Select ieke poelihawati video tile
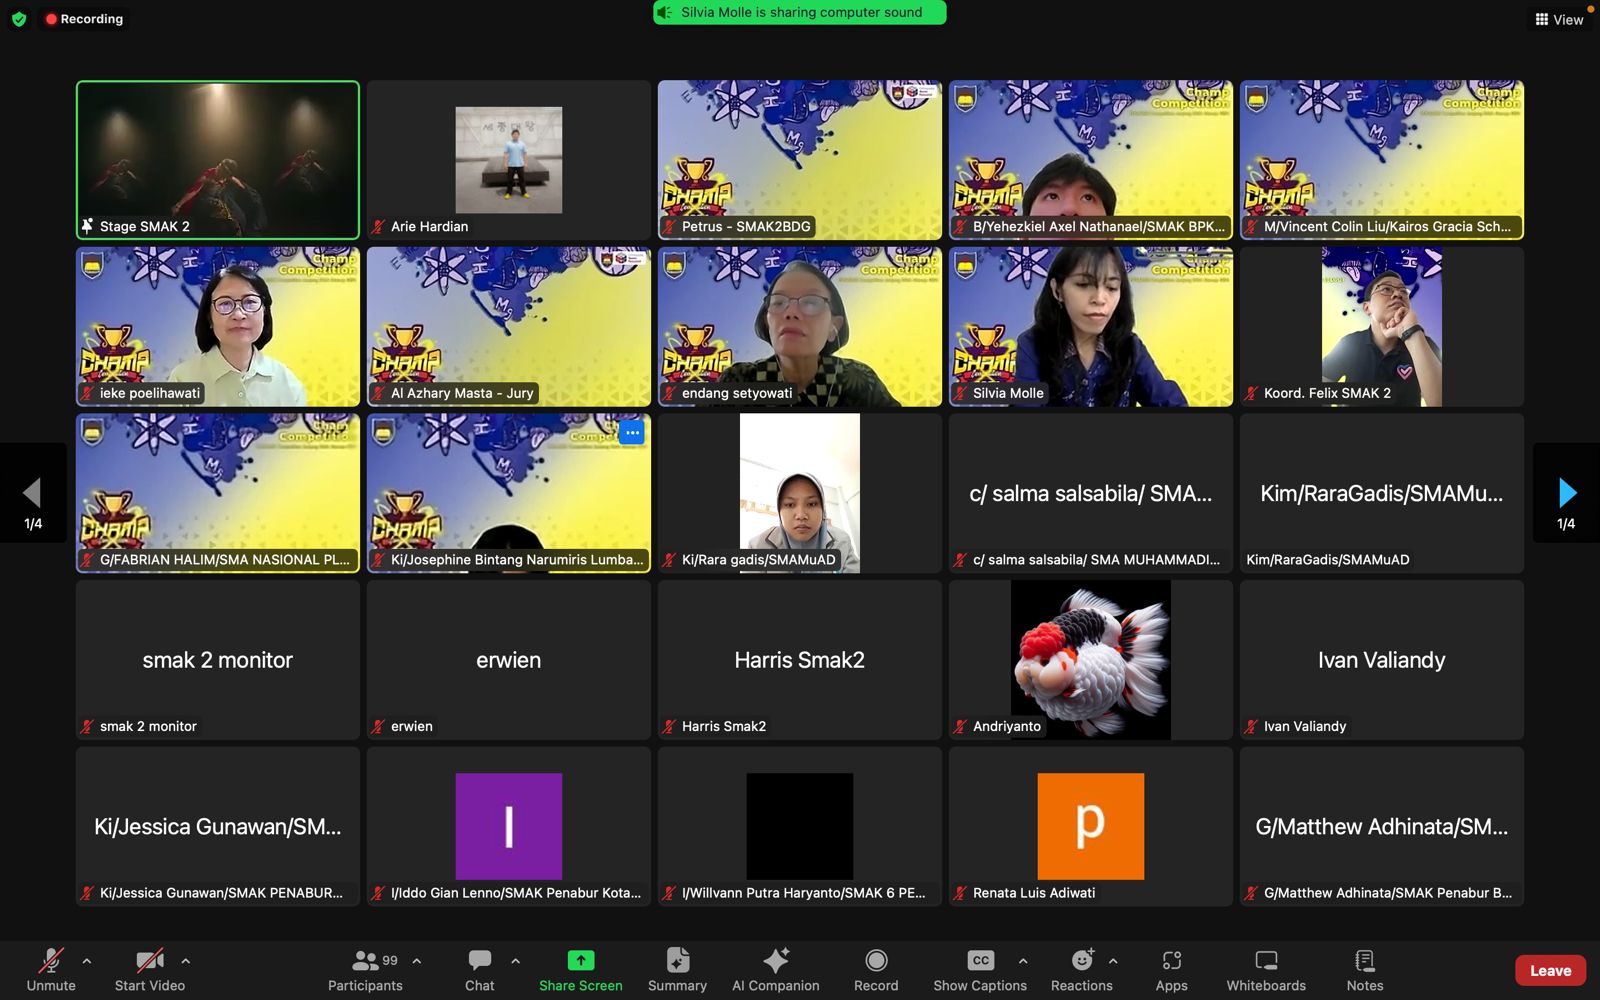1600x1000 pixels. (x=218, y=327)
